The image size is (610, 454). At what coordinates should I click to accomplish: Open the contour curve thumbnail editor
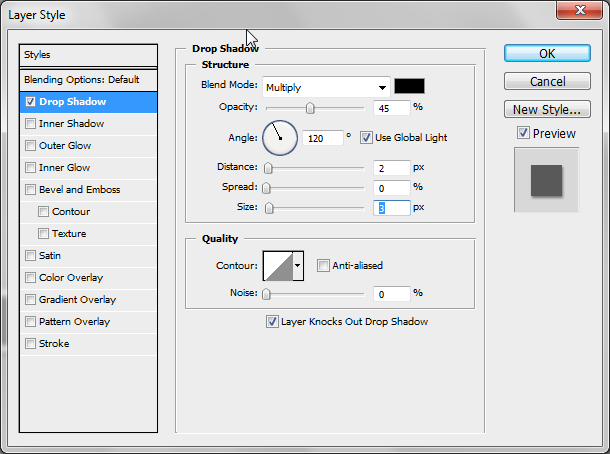[x=278, y=266]
